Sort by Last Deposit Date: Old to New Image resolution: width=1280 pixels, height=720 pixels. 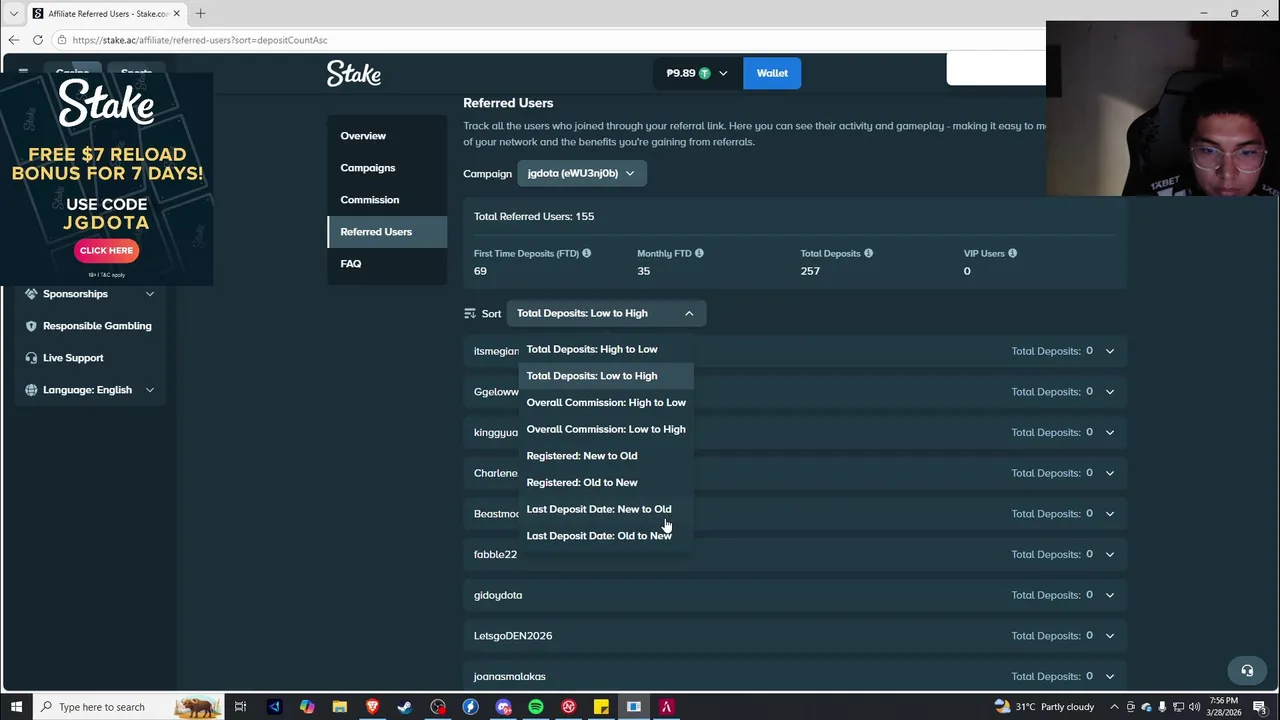[x=606, y=536]
